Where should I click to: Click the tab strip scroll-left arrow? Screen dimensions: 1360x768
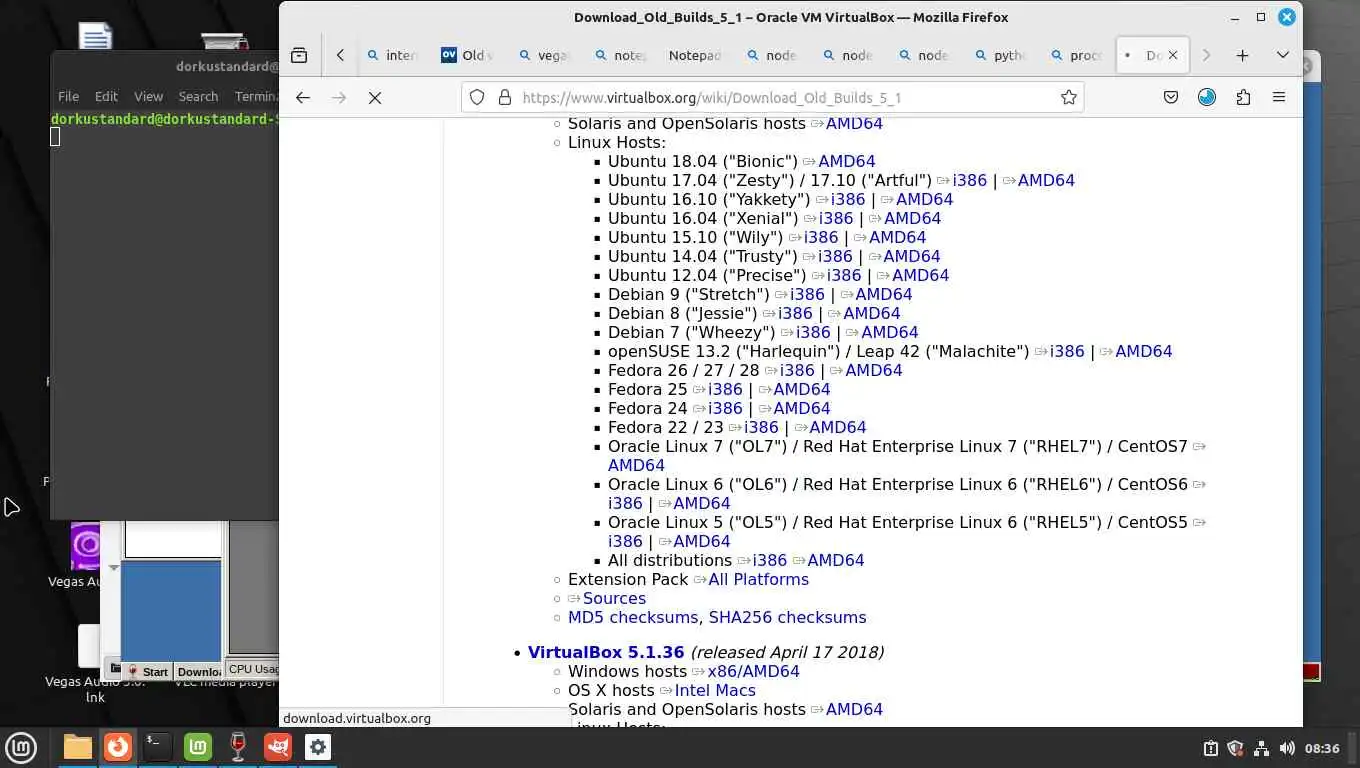pyautogui.click(x=340, y=55)
